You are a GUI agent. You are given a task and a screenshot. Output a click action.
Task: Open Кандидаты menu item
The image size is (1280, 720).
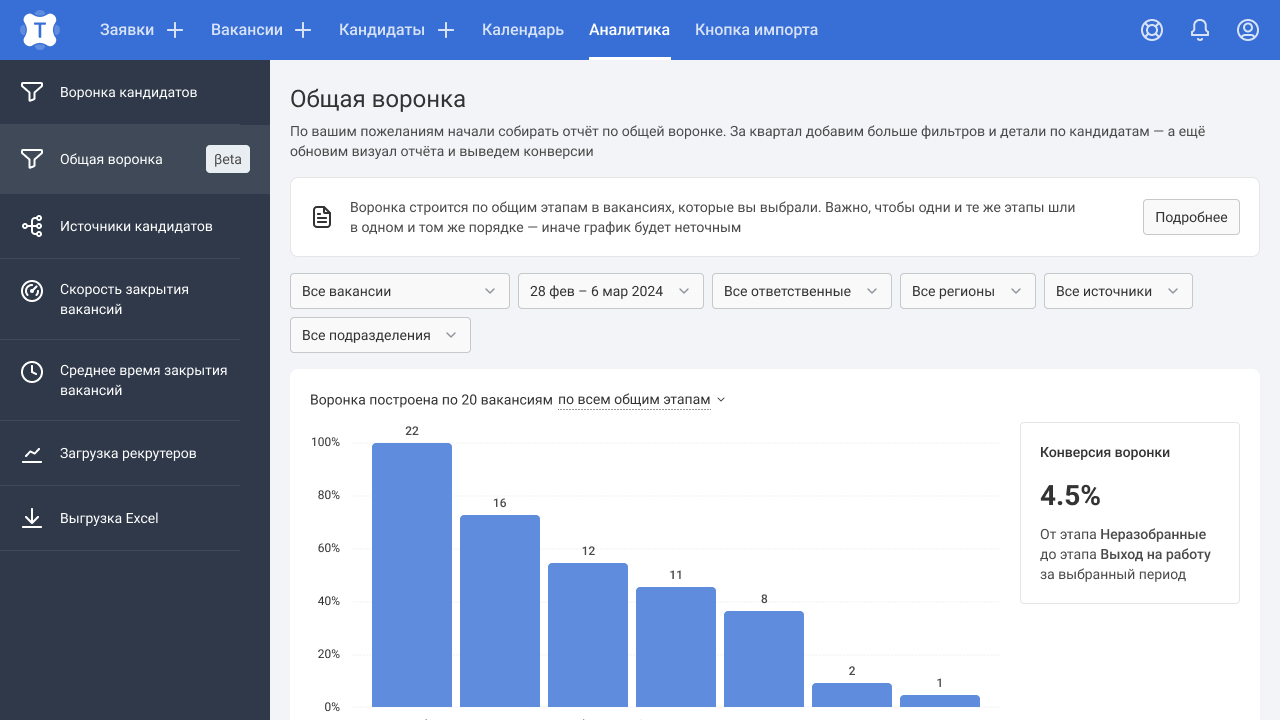[x=382, y=30]
